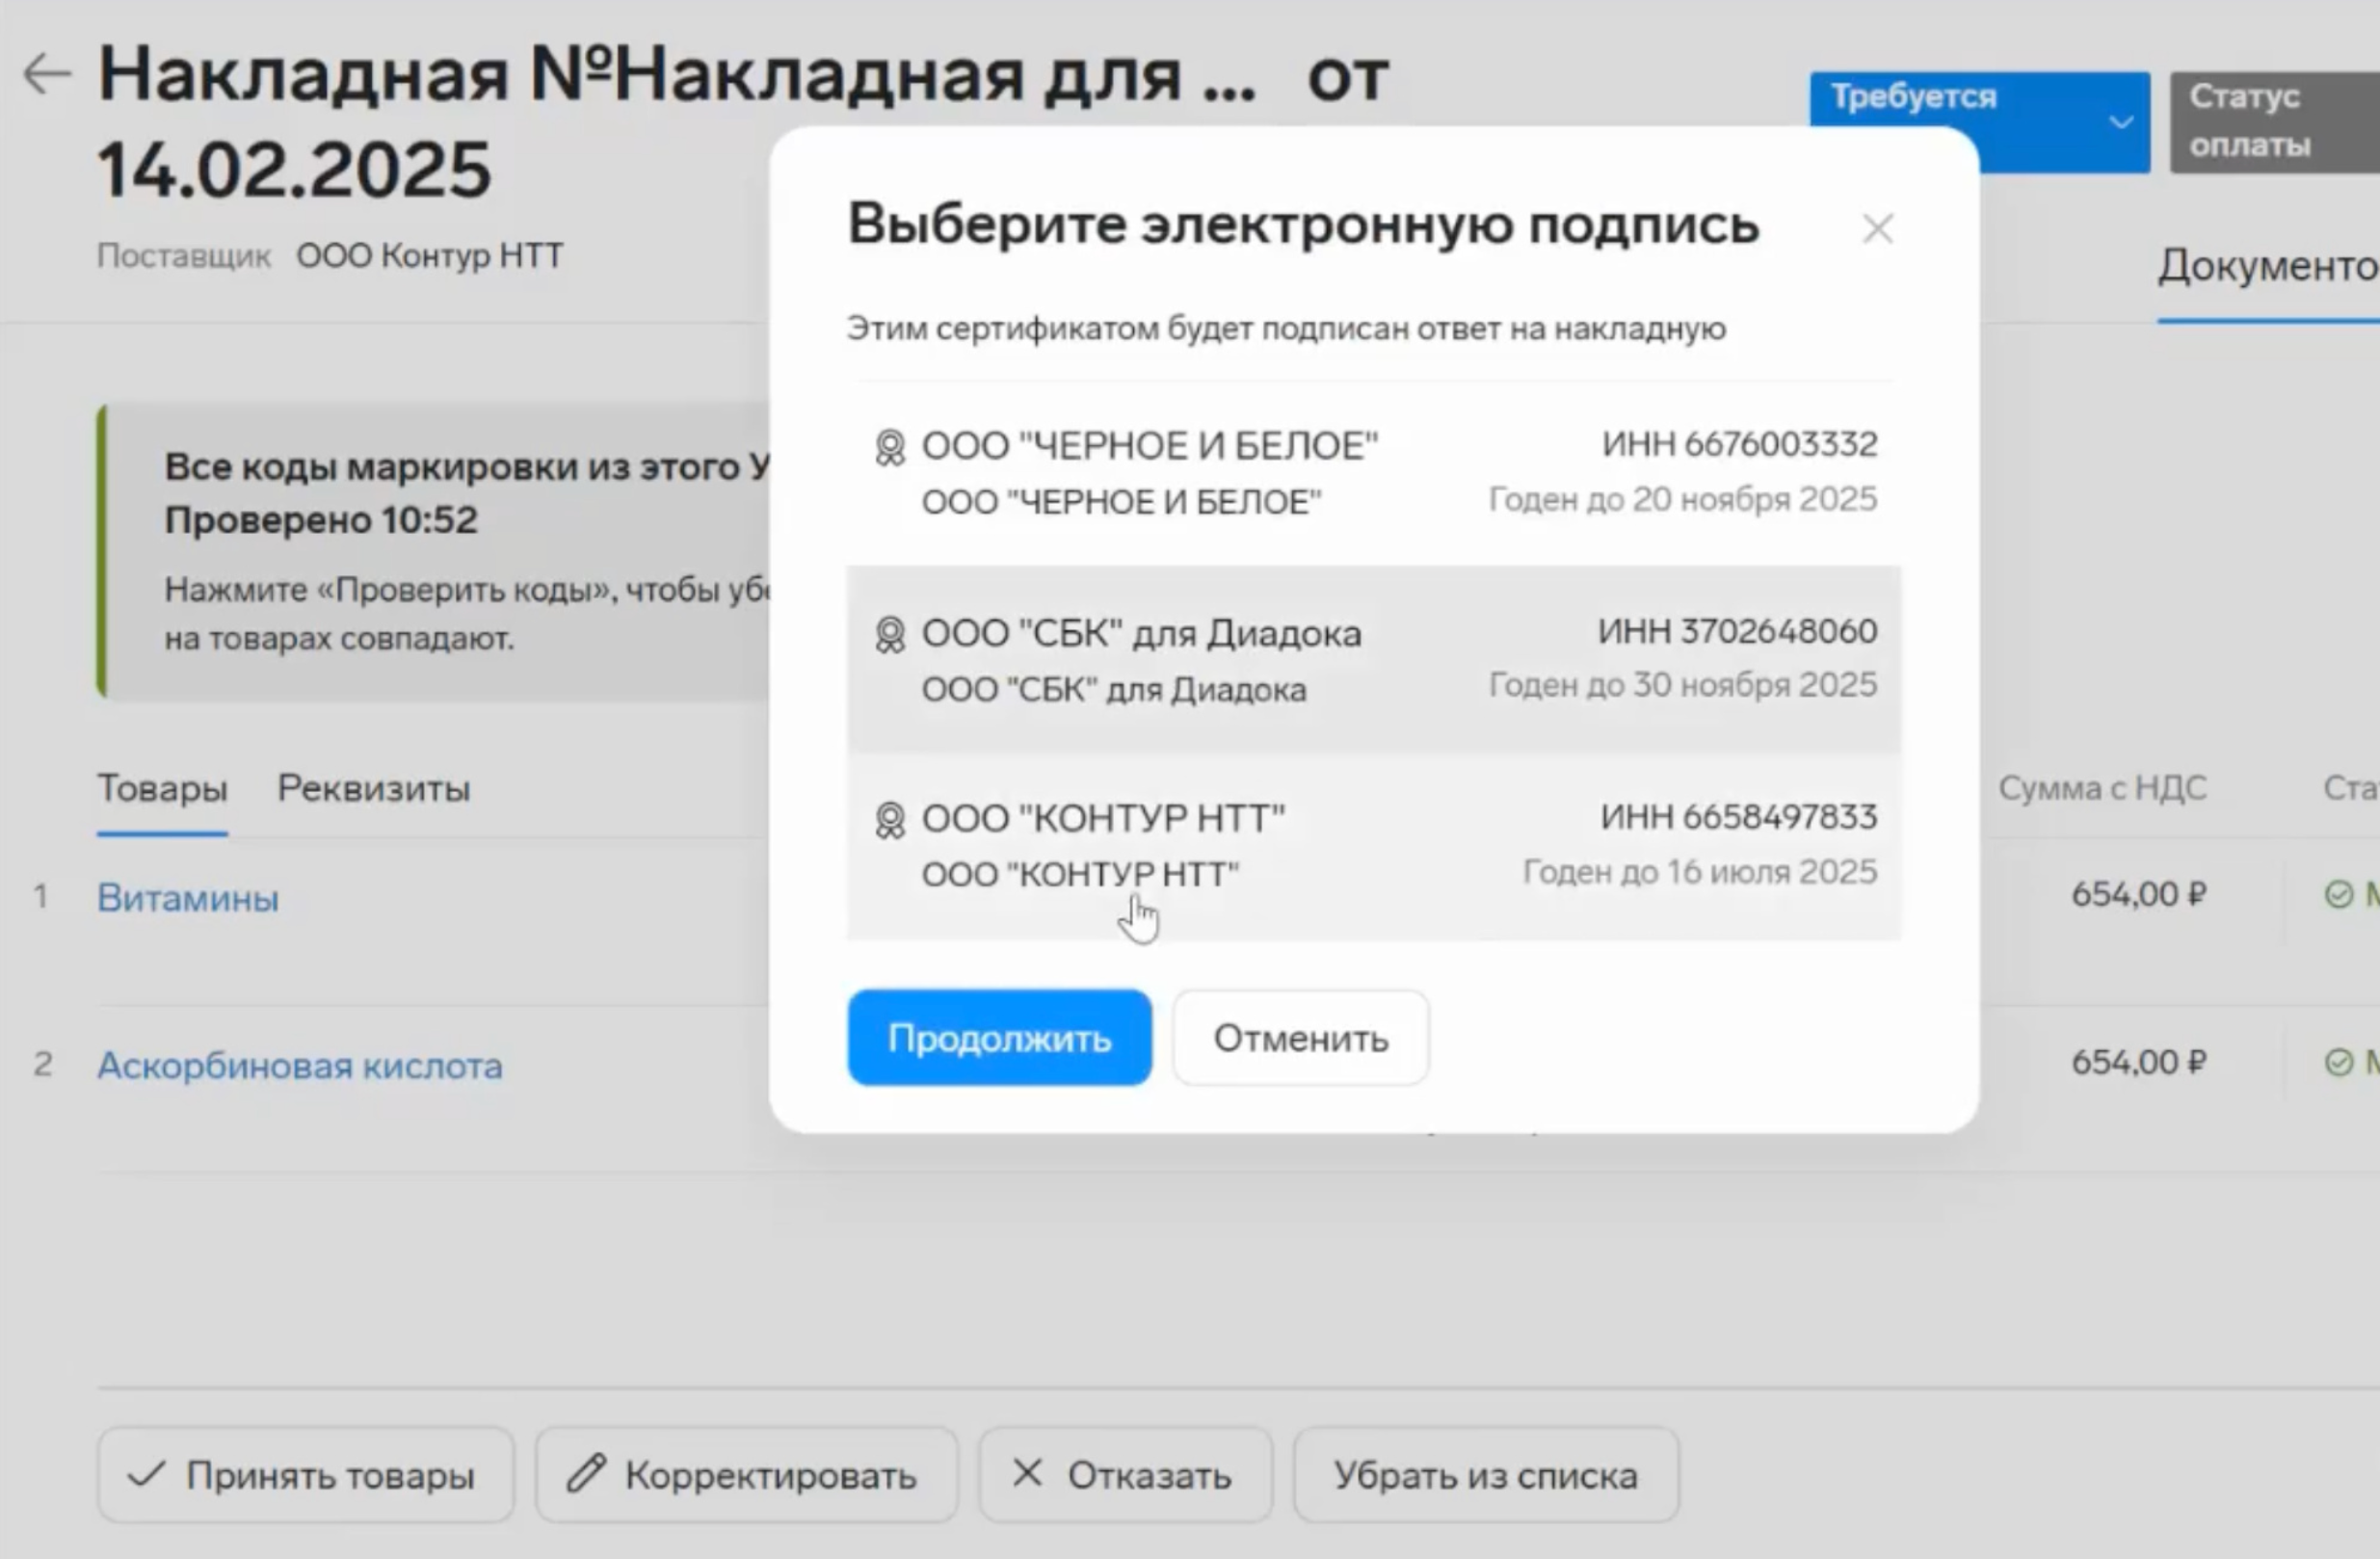Screen dimensions: 2380x1559
Task: Click the Сумма с НДС column header
Action: click(x=2102, y=789)
